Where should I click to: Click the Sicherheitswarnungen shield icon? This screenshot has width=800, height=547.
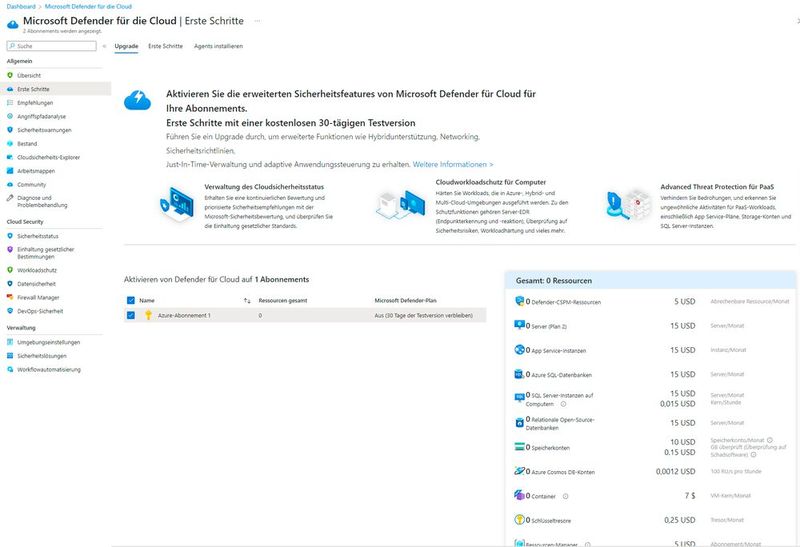point(10,130)
